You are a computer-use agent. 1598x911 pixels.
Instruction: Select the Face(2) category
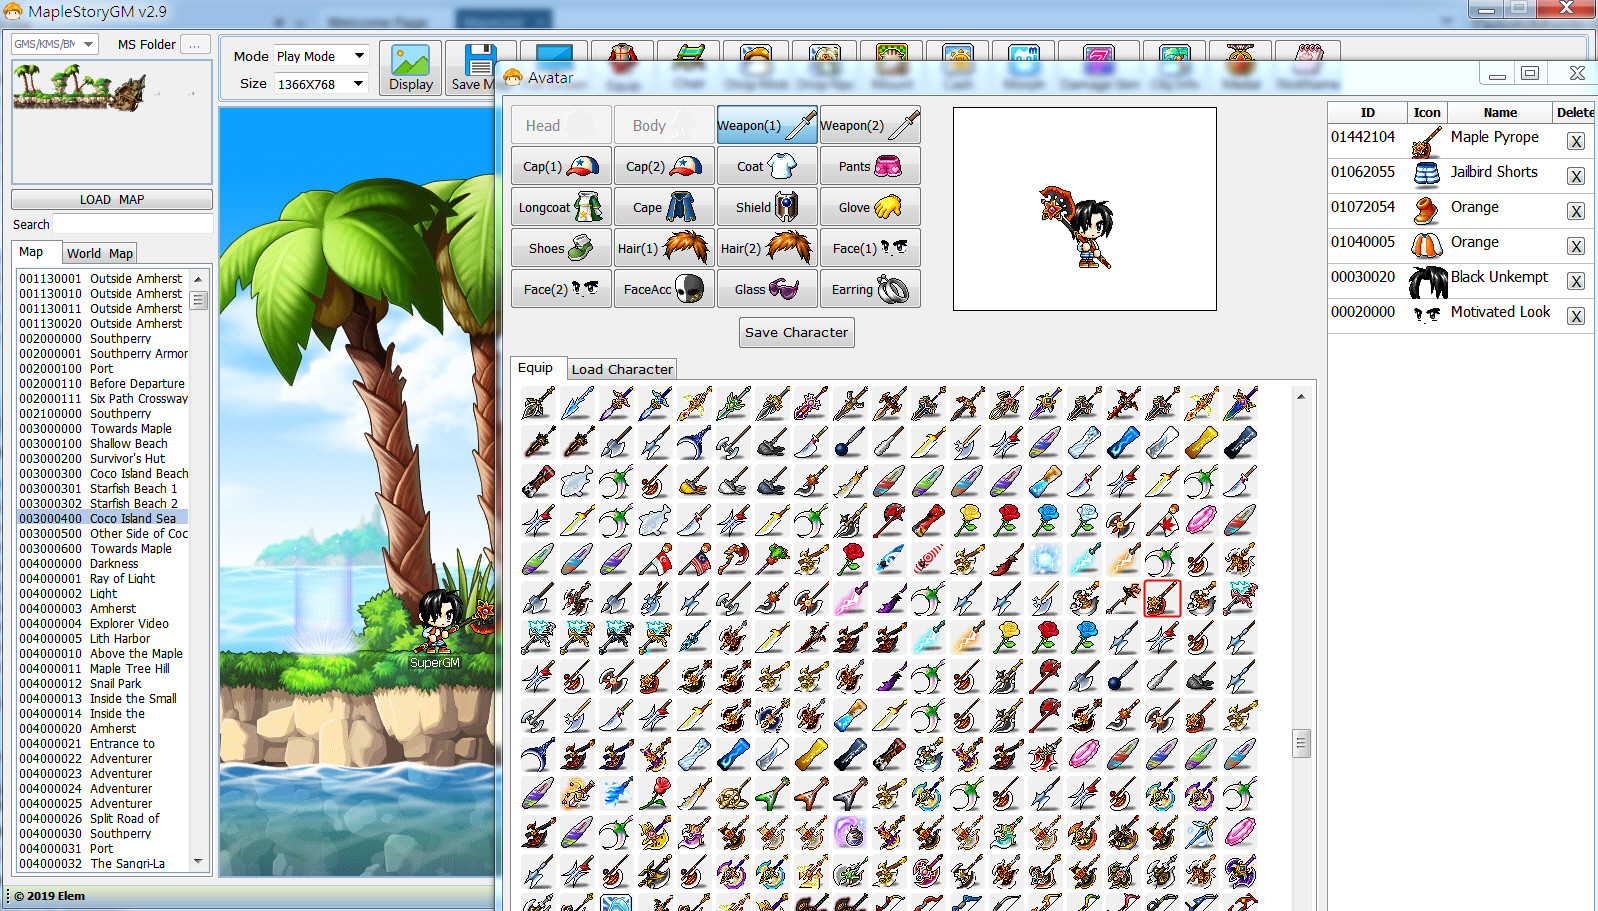tap(561, 289)
